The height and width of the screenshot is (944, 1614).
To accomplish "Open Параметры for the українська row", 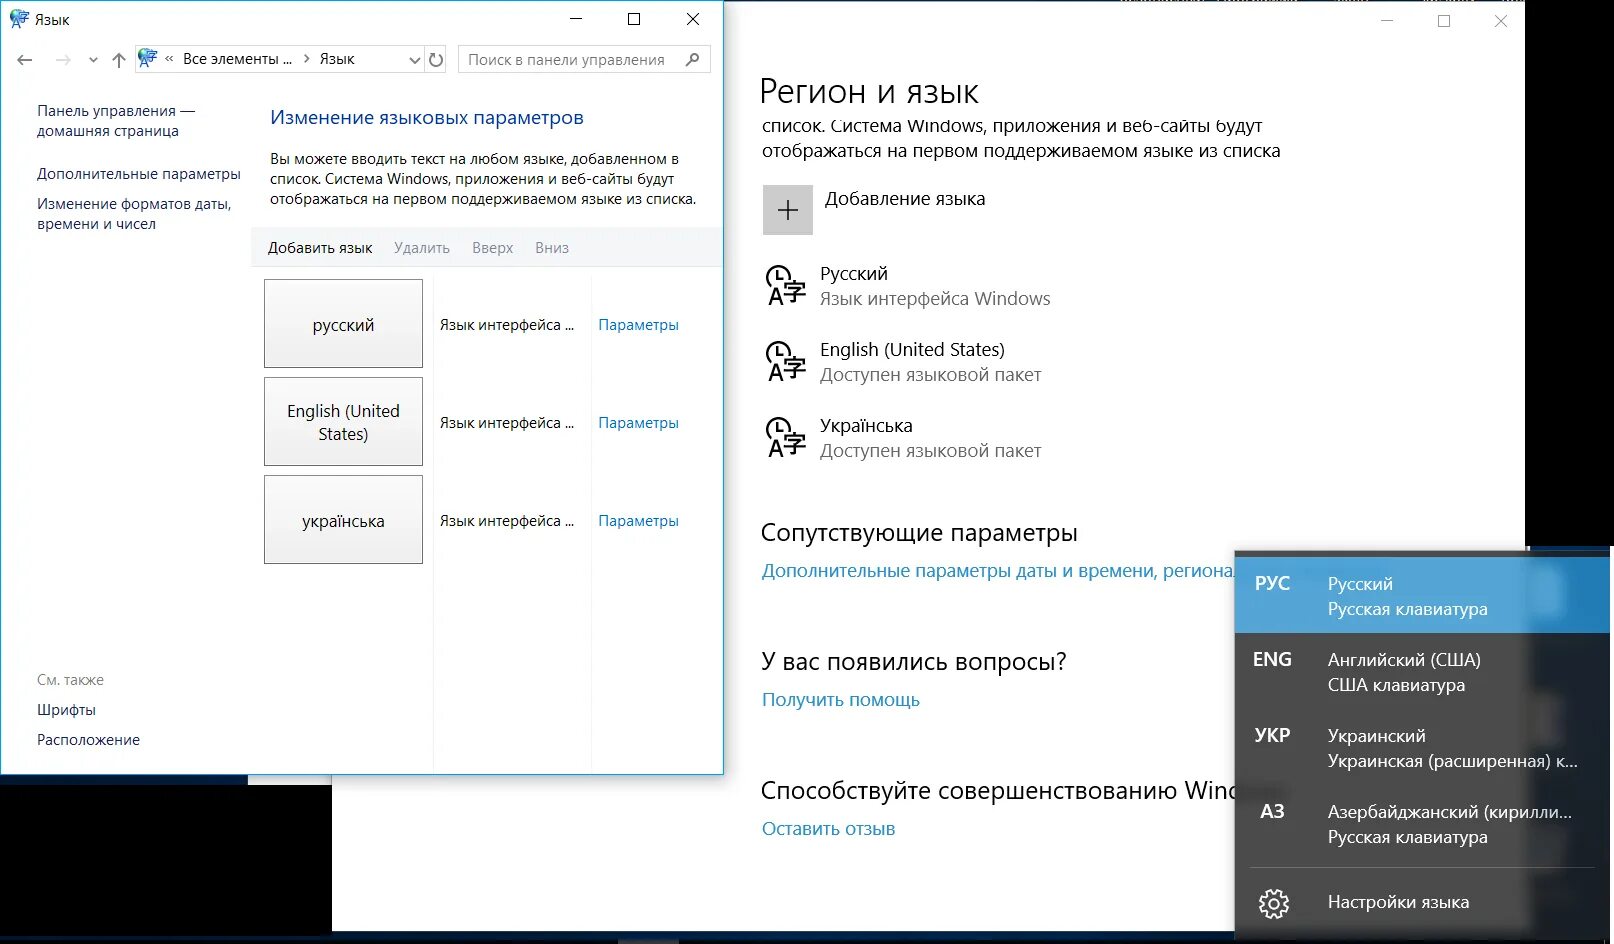I will pos(638,521).
